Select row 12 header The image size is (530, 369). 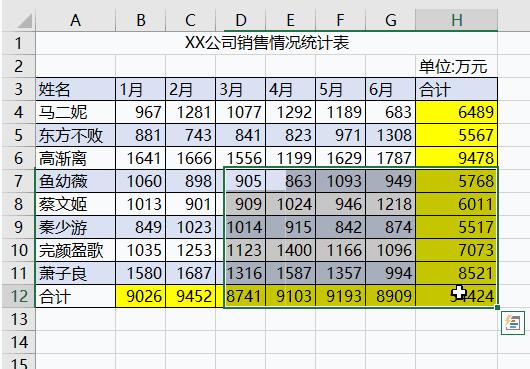[x=18, y=296]
